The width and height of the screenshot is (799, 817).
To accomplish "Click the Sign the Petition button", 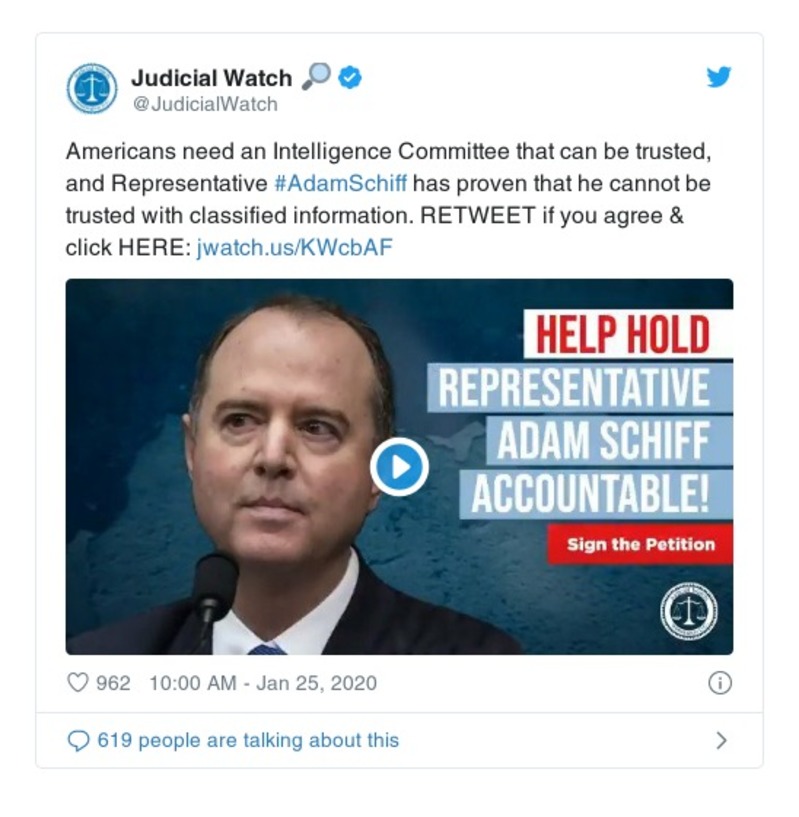I will 640,544.
